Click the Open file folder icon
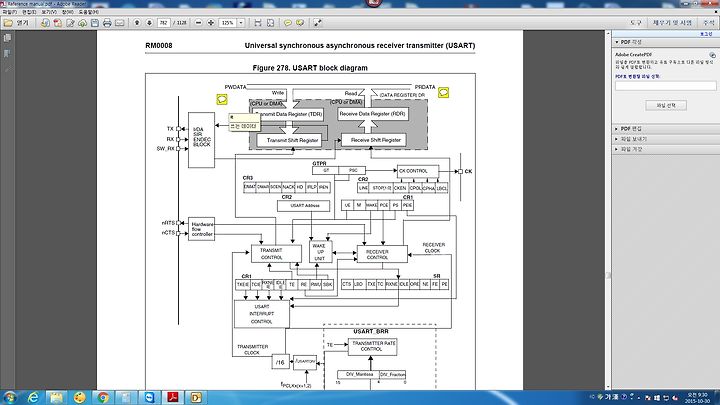This screenshot has width=720, height=405. 8,22
